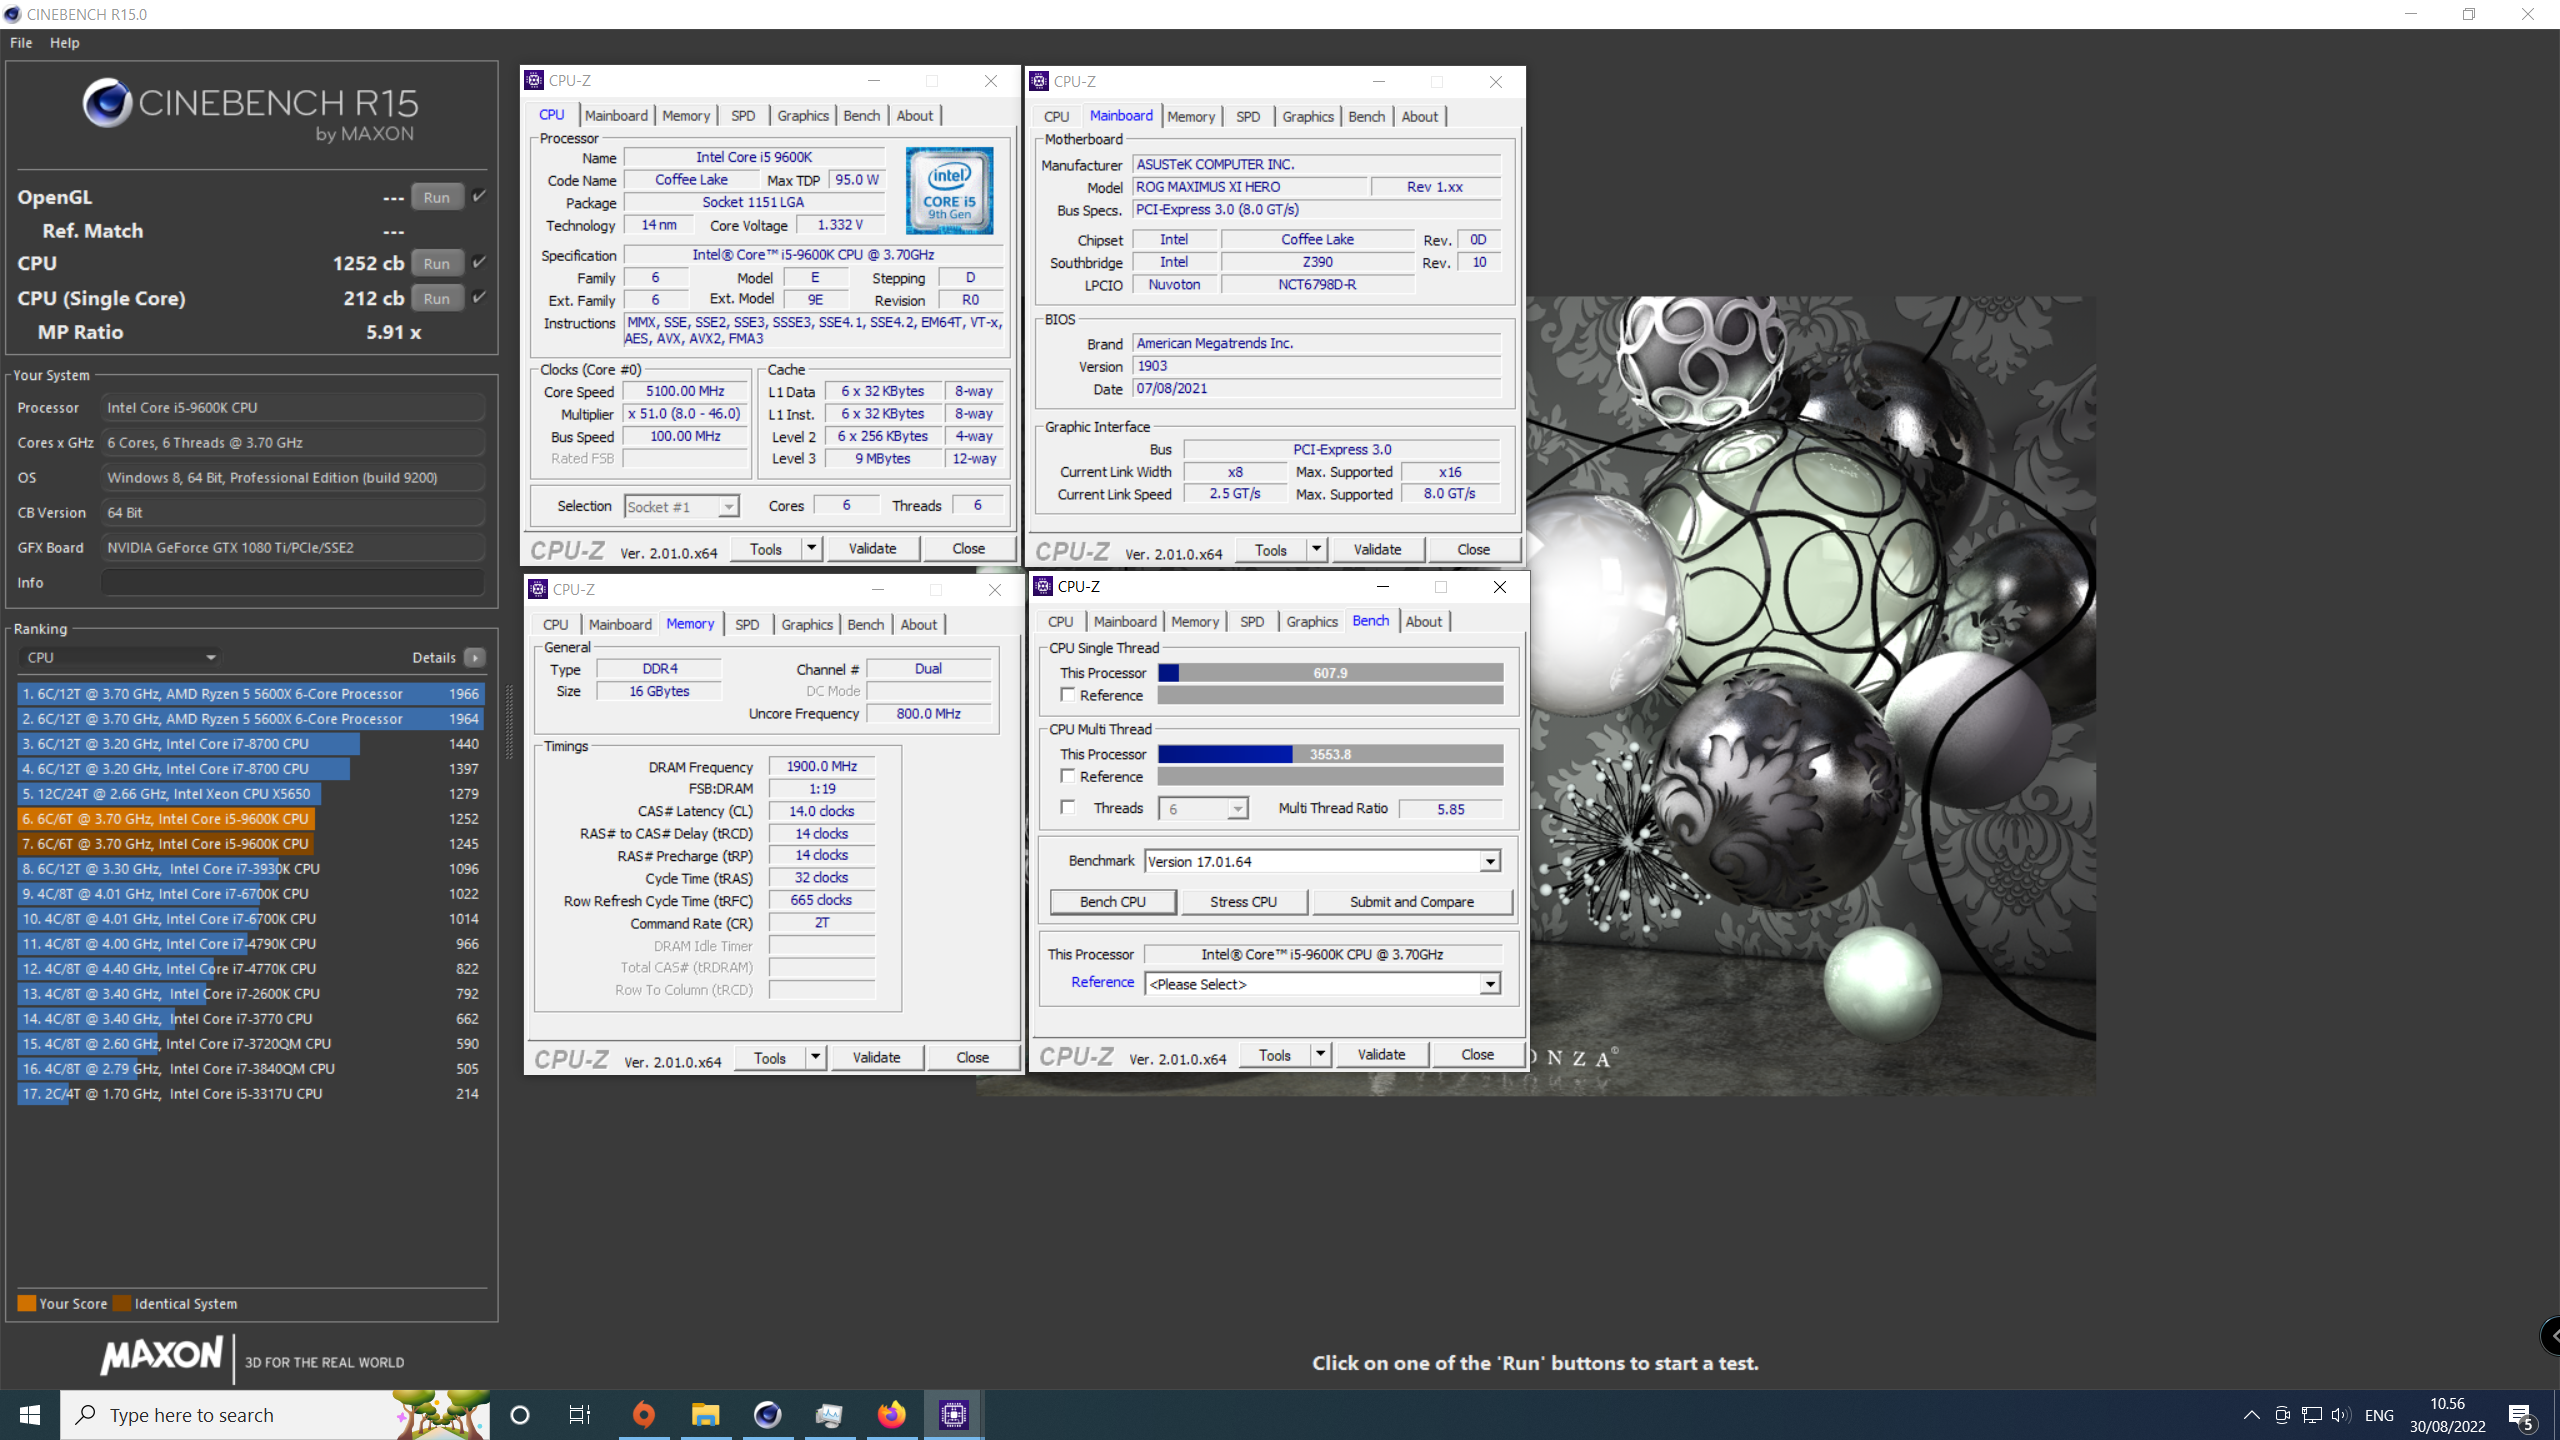Show hidden system tray icons
The width and height of the screenshot is (2560, 1440).
point(2251,1415)
